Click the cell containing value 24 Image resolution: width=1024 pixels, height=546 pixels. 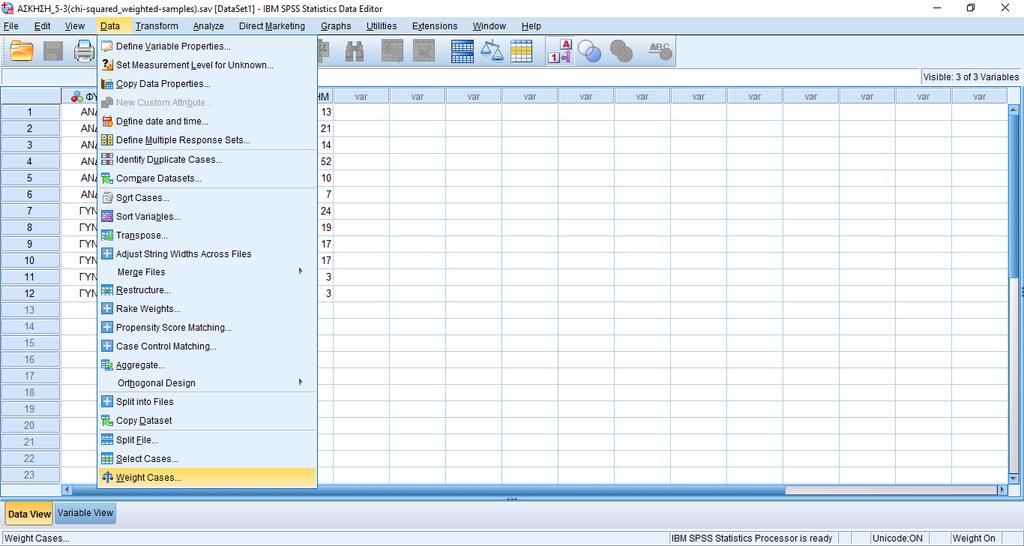tap(325, 211)
